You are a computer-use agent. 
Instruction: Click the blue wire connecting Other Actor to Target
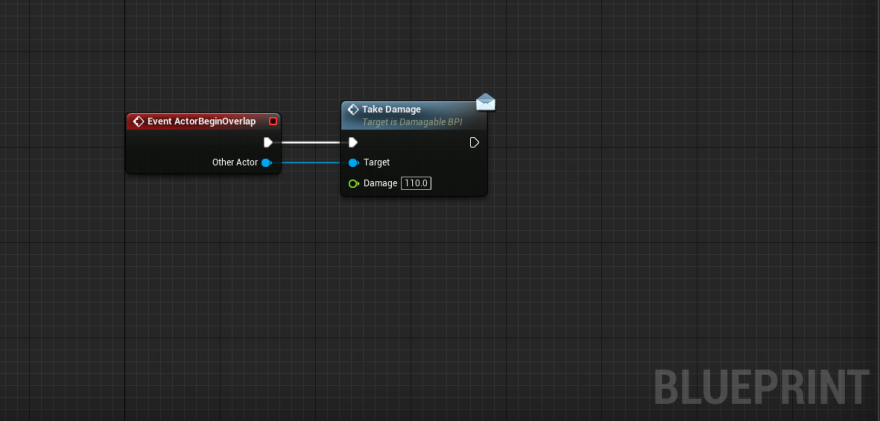[309, 162]
